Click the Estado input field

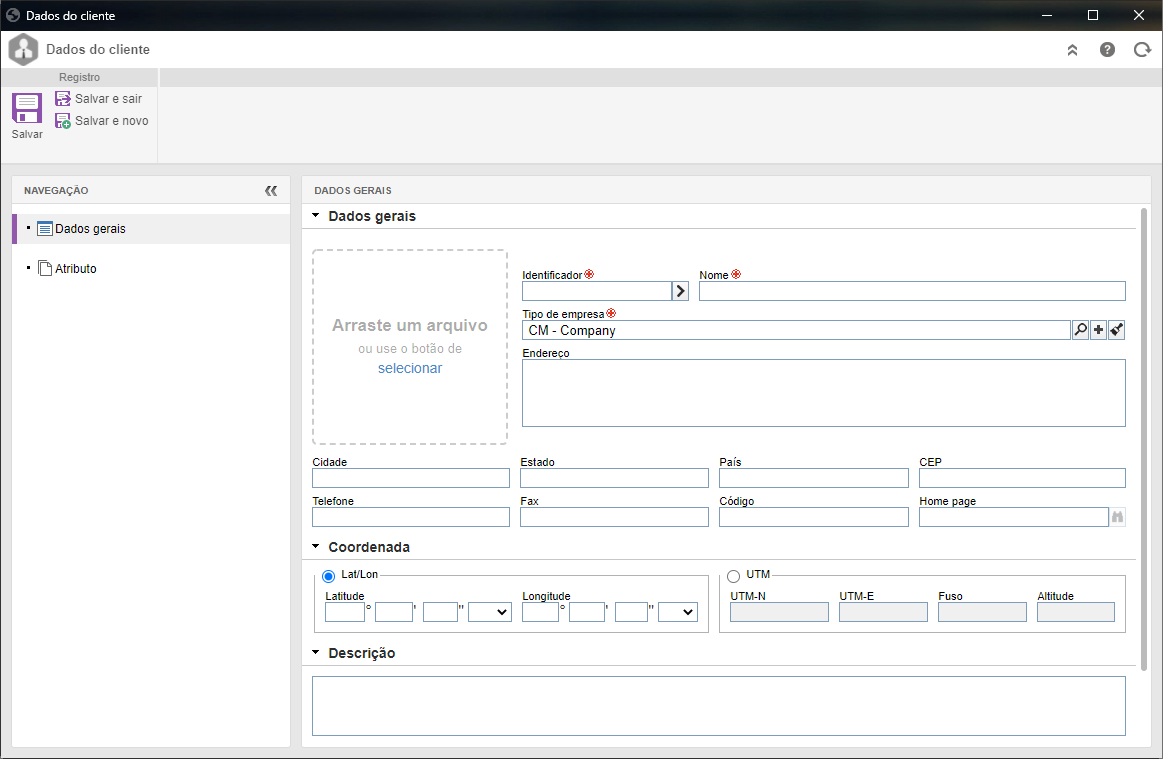(x=614, y=478)
